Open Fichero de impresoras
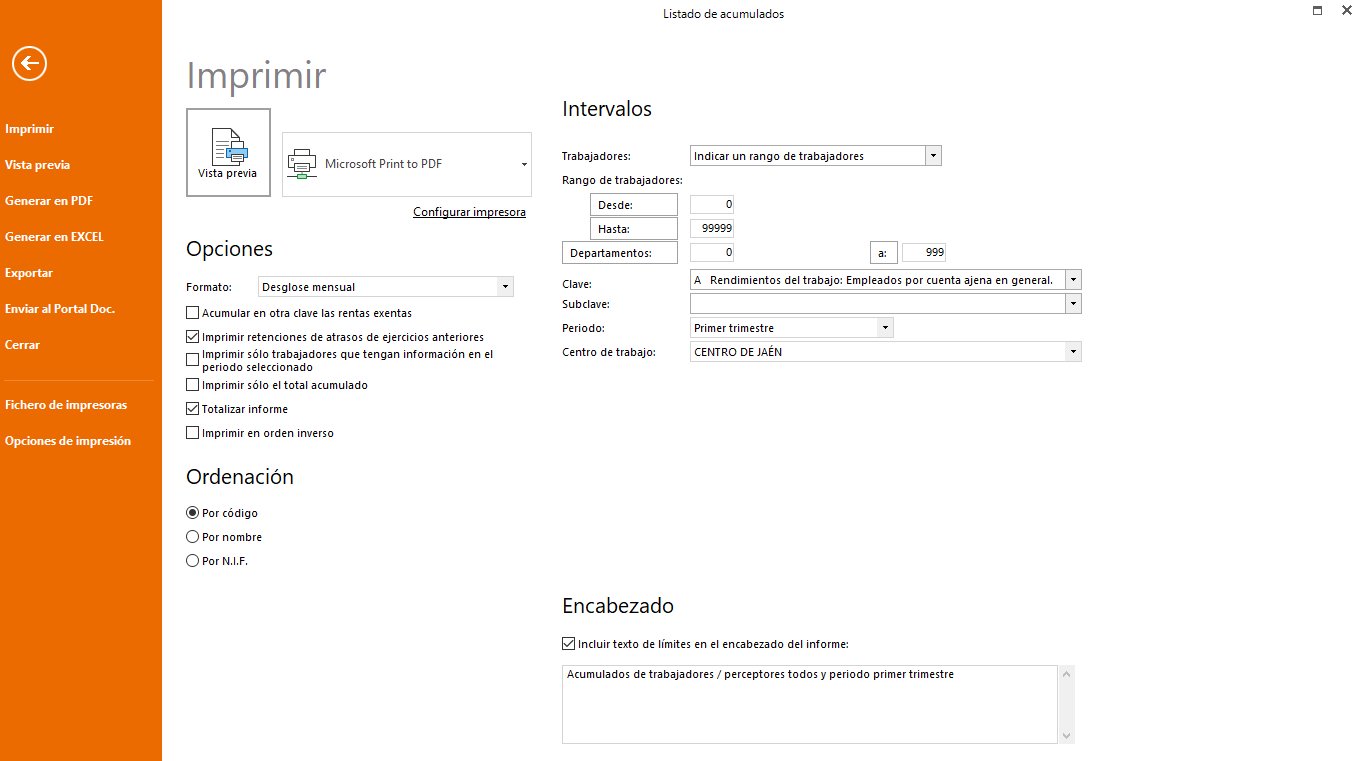This screenshot has height=761, width=1361. coord(66,405)
